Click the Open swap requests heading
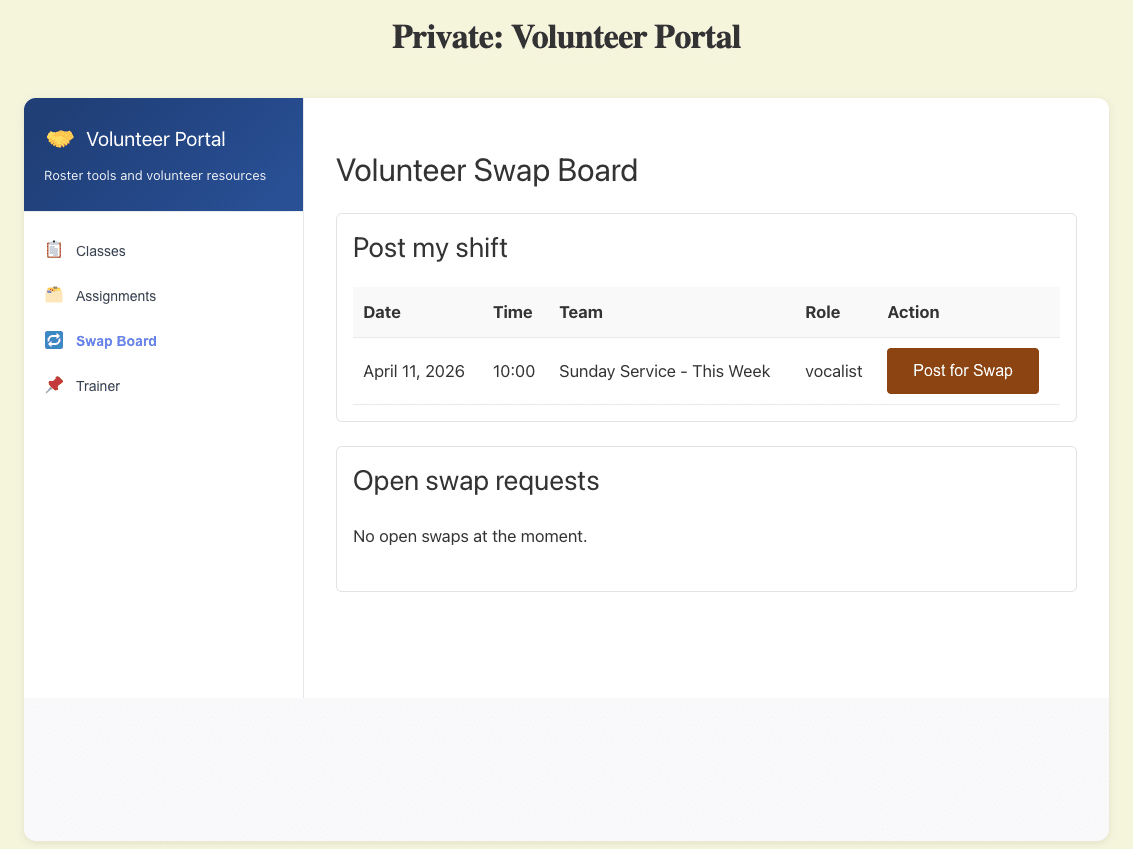This screenshot has height=849, width=1133. click(476, 481)
